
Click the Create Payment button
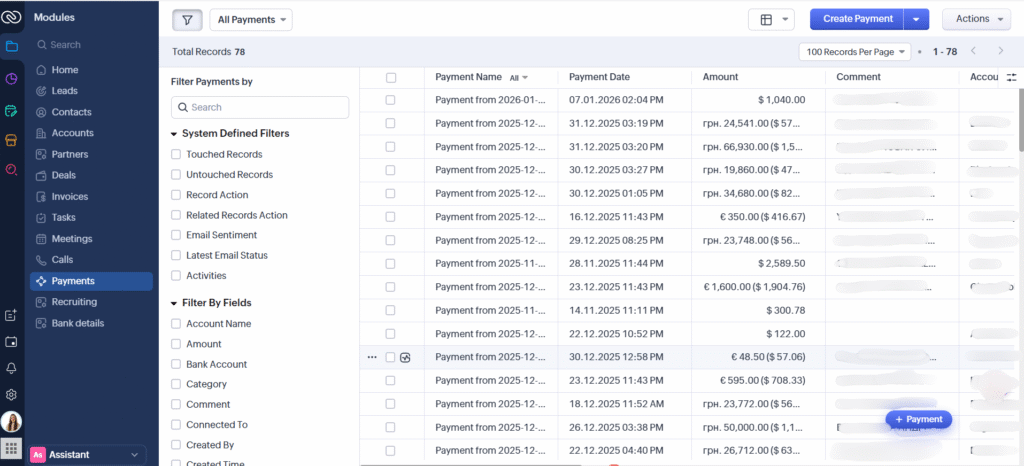[x=855, y=19]
